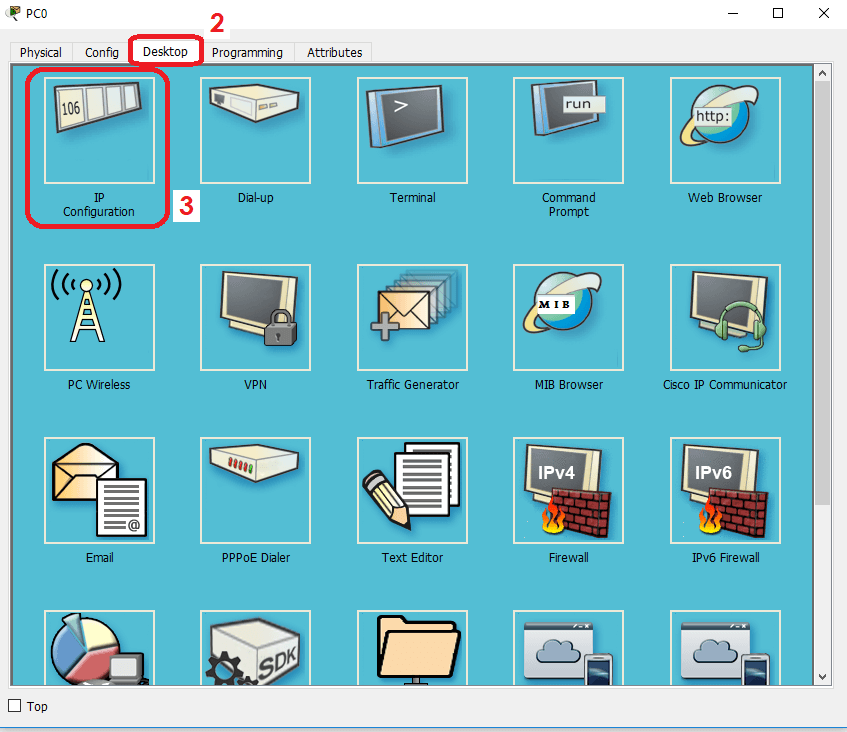This screenshot has height=732, width=847.
Task: Switch to the Programming tab
Action: 247,52
